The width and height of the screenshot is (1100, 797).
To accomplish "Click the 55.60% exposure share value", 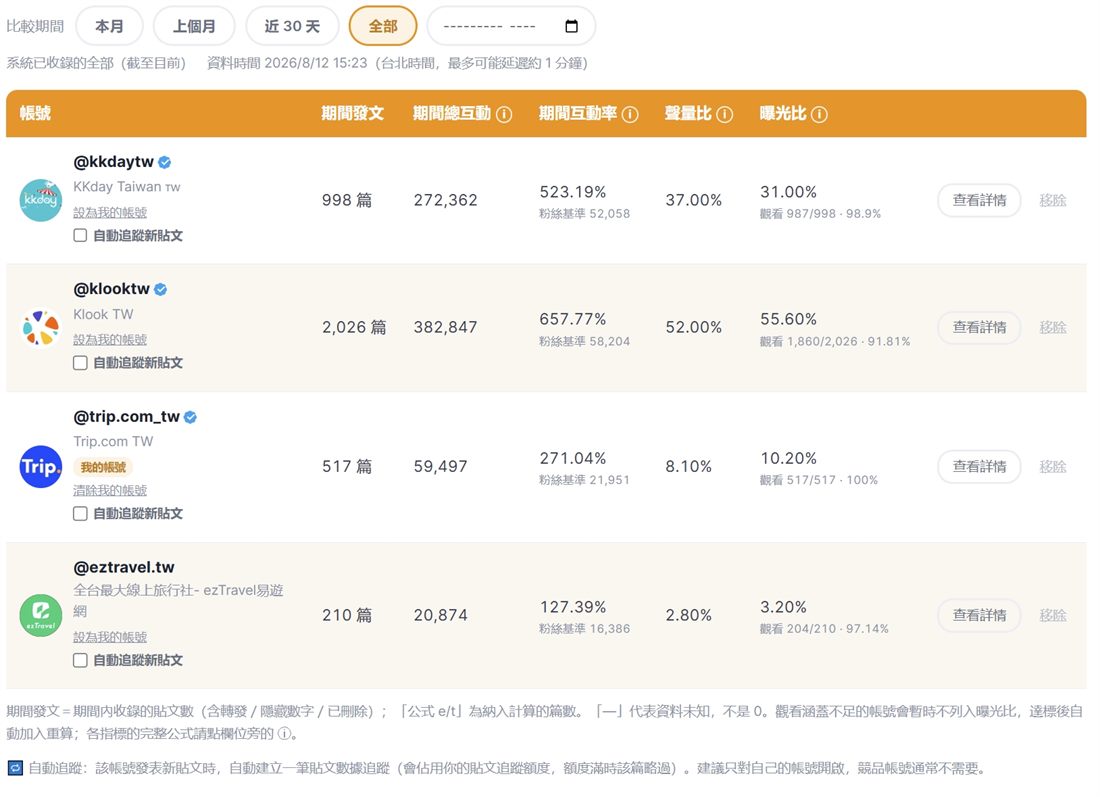I will (789, 319).
